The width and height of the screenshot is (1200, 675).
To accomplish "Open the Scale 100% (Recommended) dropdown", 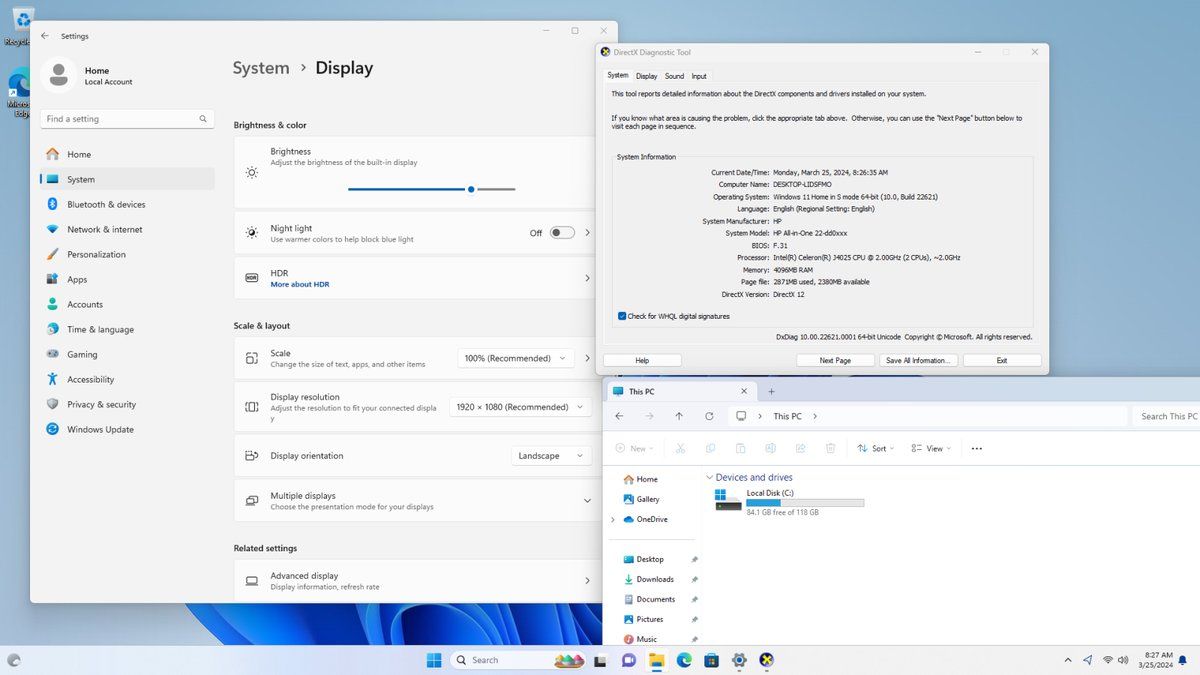I will click(x=516, y=358).
